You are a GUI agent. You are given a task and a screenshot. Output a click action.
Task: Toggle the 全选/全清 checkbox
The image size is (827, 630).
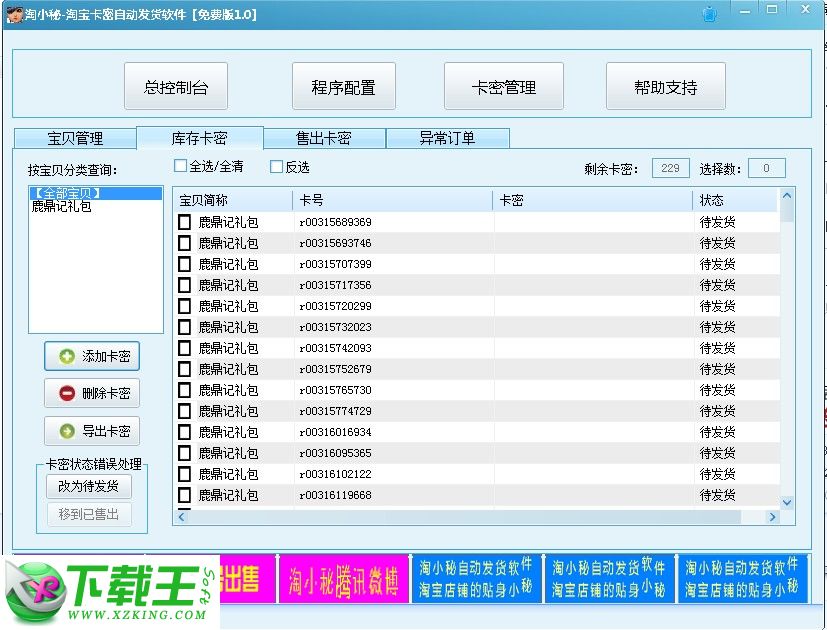tap(180, 166)
